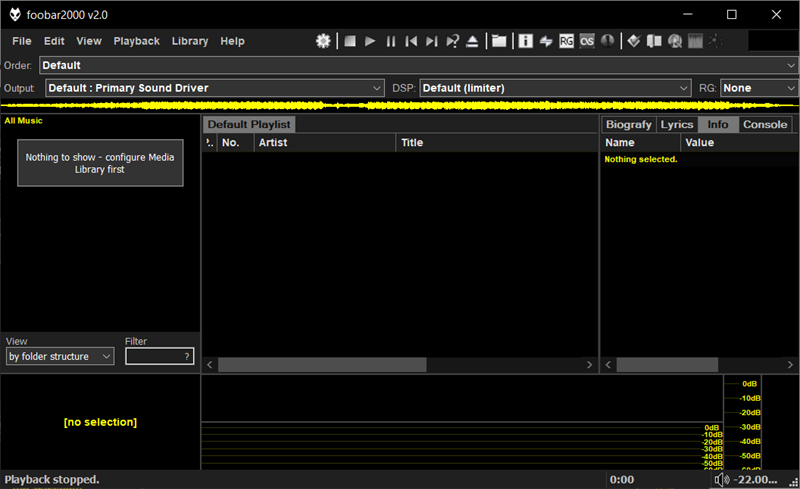
Task: Click the dim sparkle toolbar icon
Action: pyautogui.click(x=715, y=41)
